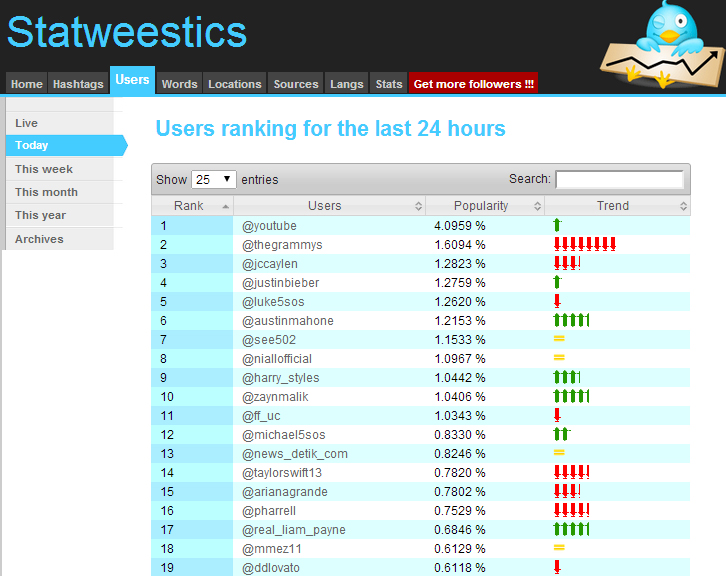Click the red down arrow for @ff_uc

(557, 415)
